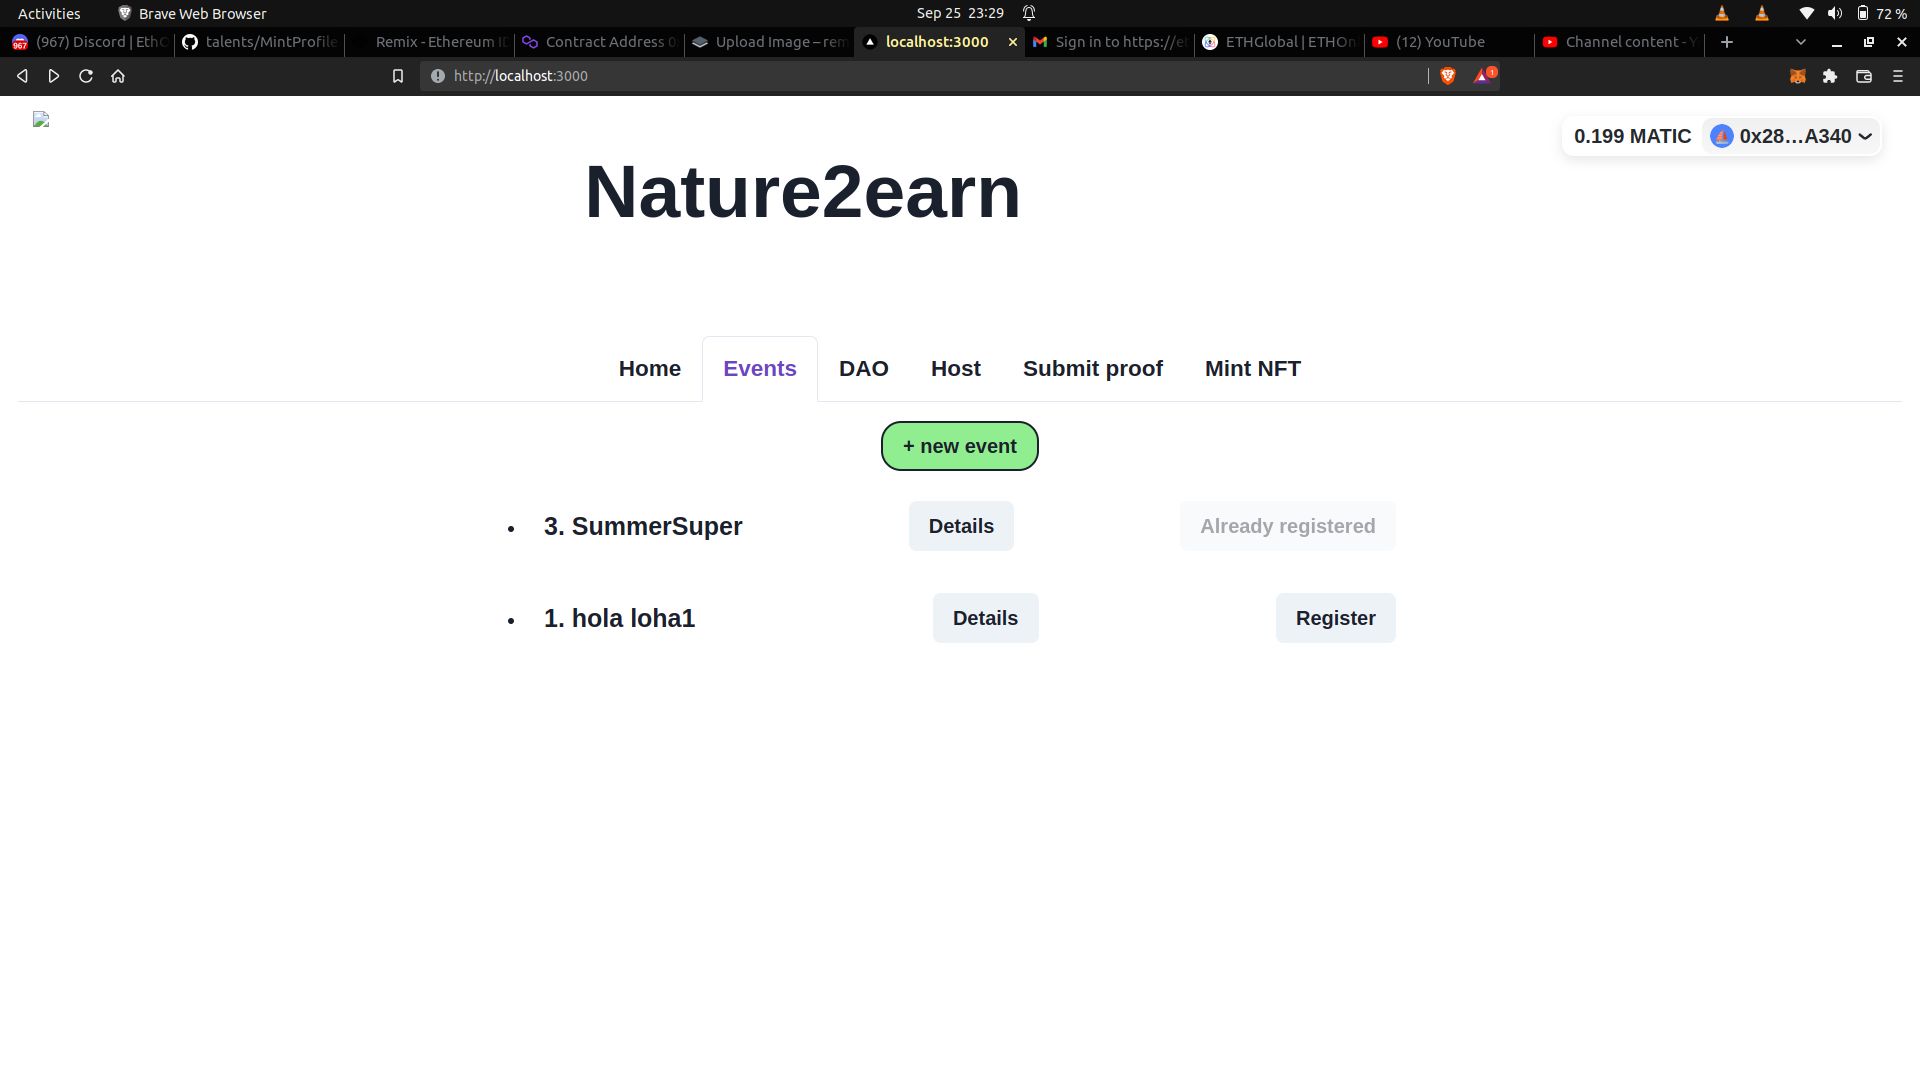1920x1080 pixels.
Task: Select the Events tab
Action: coord(760,368)
